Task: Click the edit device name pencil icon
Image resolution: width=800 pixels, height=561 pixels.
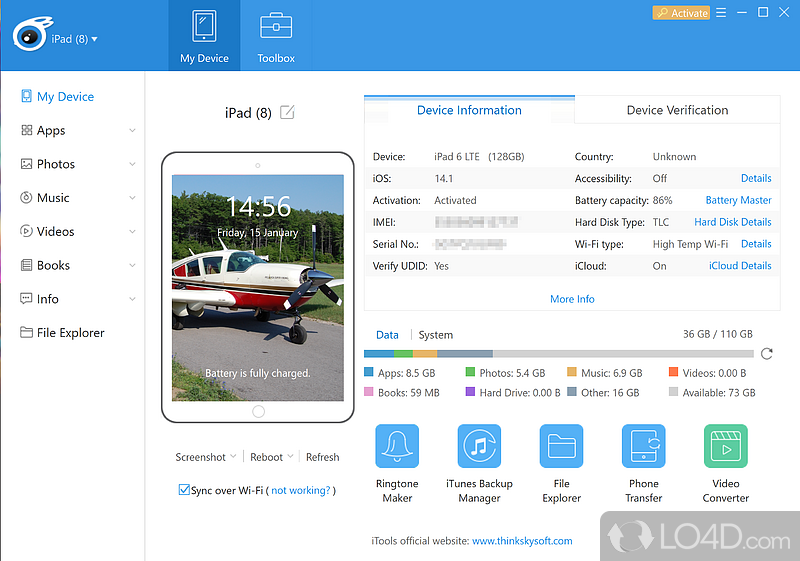Action: coord(287,112)
